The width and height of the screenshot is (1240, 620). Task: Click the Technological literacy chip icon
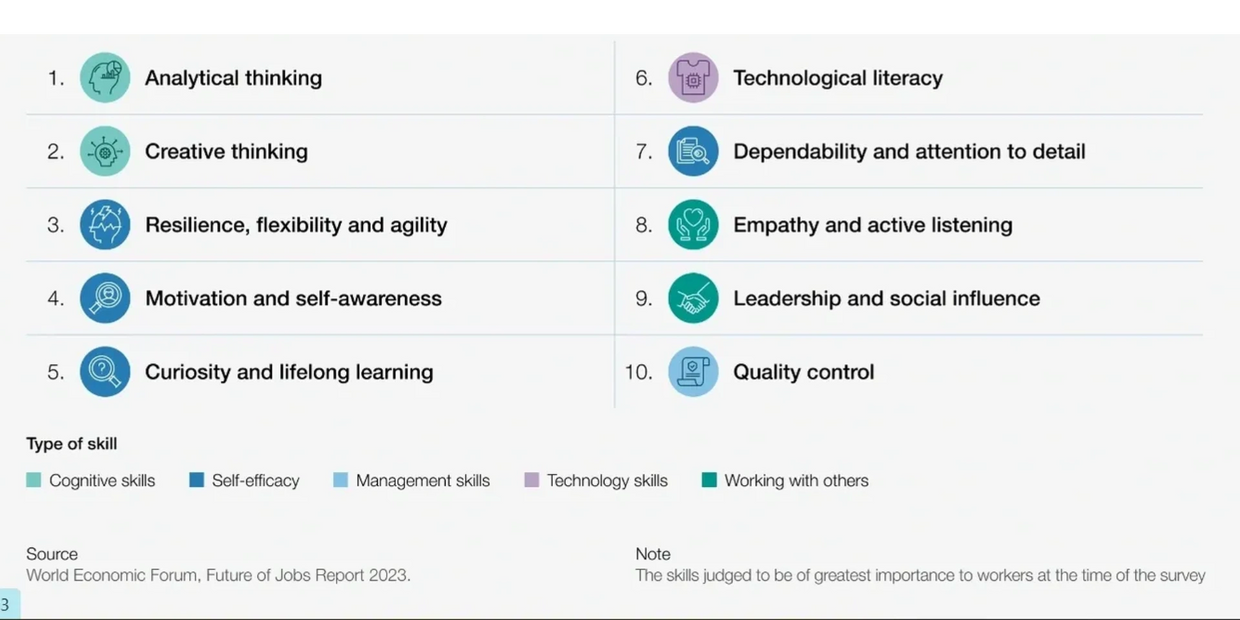pyautogui.click(x=693, y=78)
